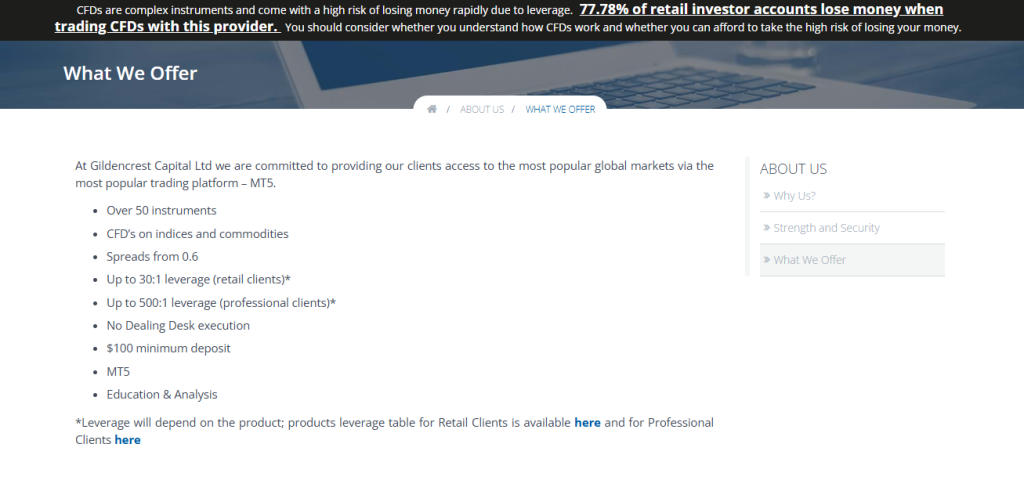Select What We Offer in the sidebar menu
This screenshot has height=480, width=1024.
pyautogui.click(x=809, y=260)
